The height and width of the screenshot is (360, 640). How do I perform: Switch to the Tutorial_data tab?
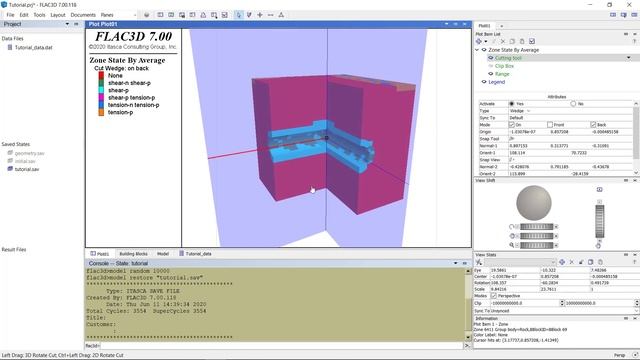pos(196,253)
